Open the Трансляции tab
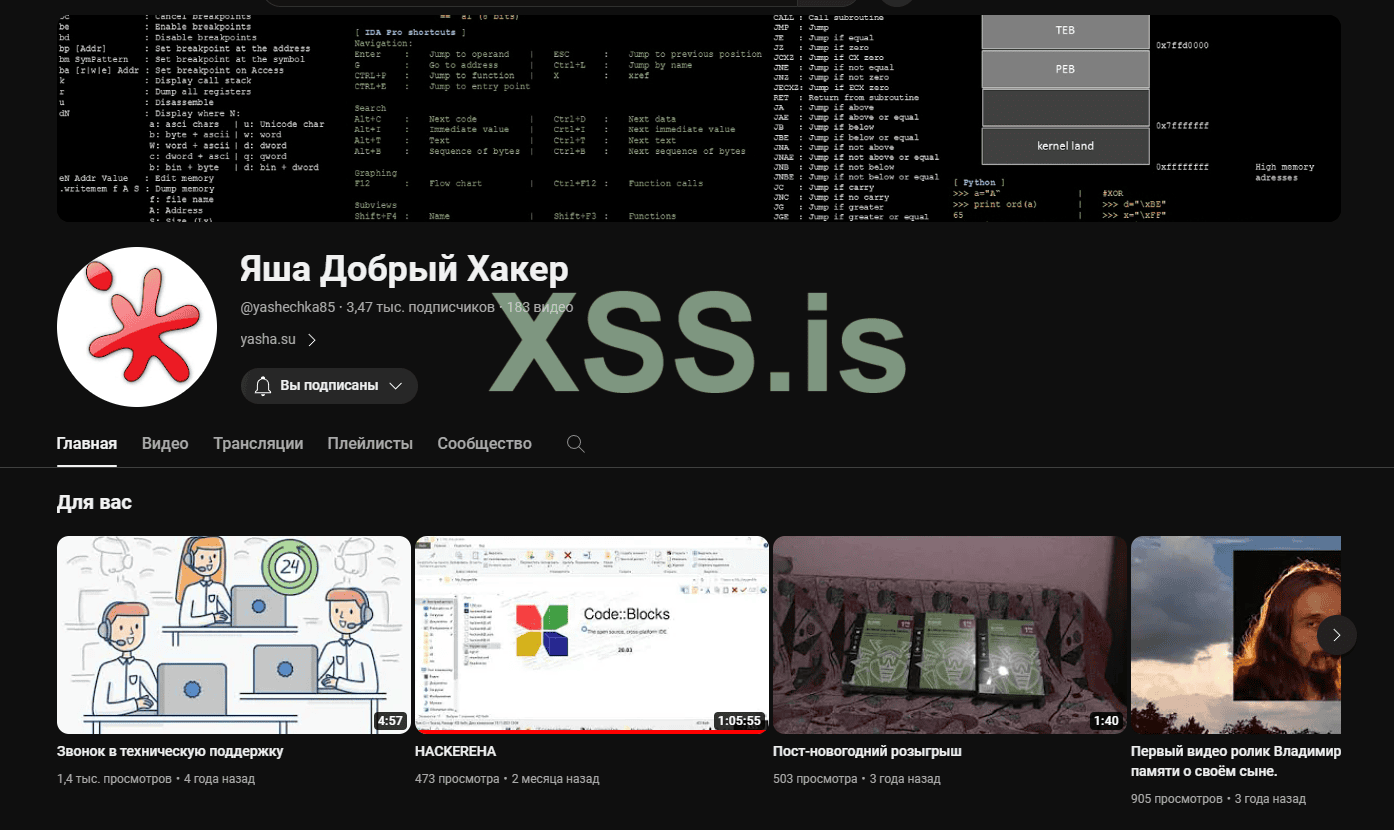The image size is (1394, 830). [x=258, y=443]
